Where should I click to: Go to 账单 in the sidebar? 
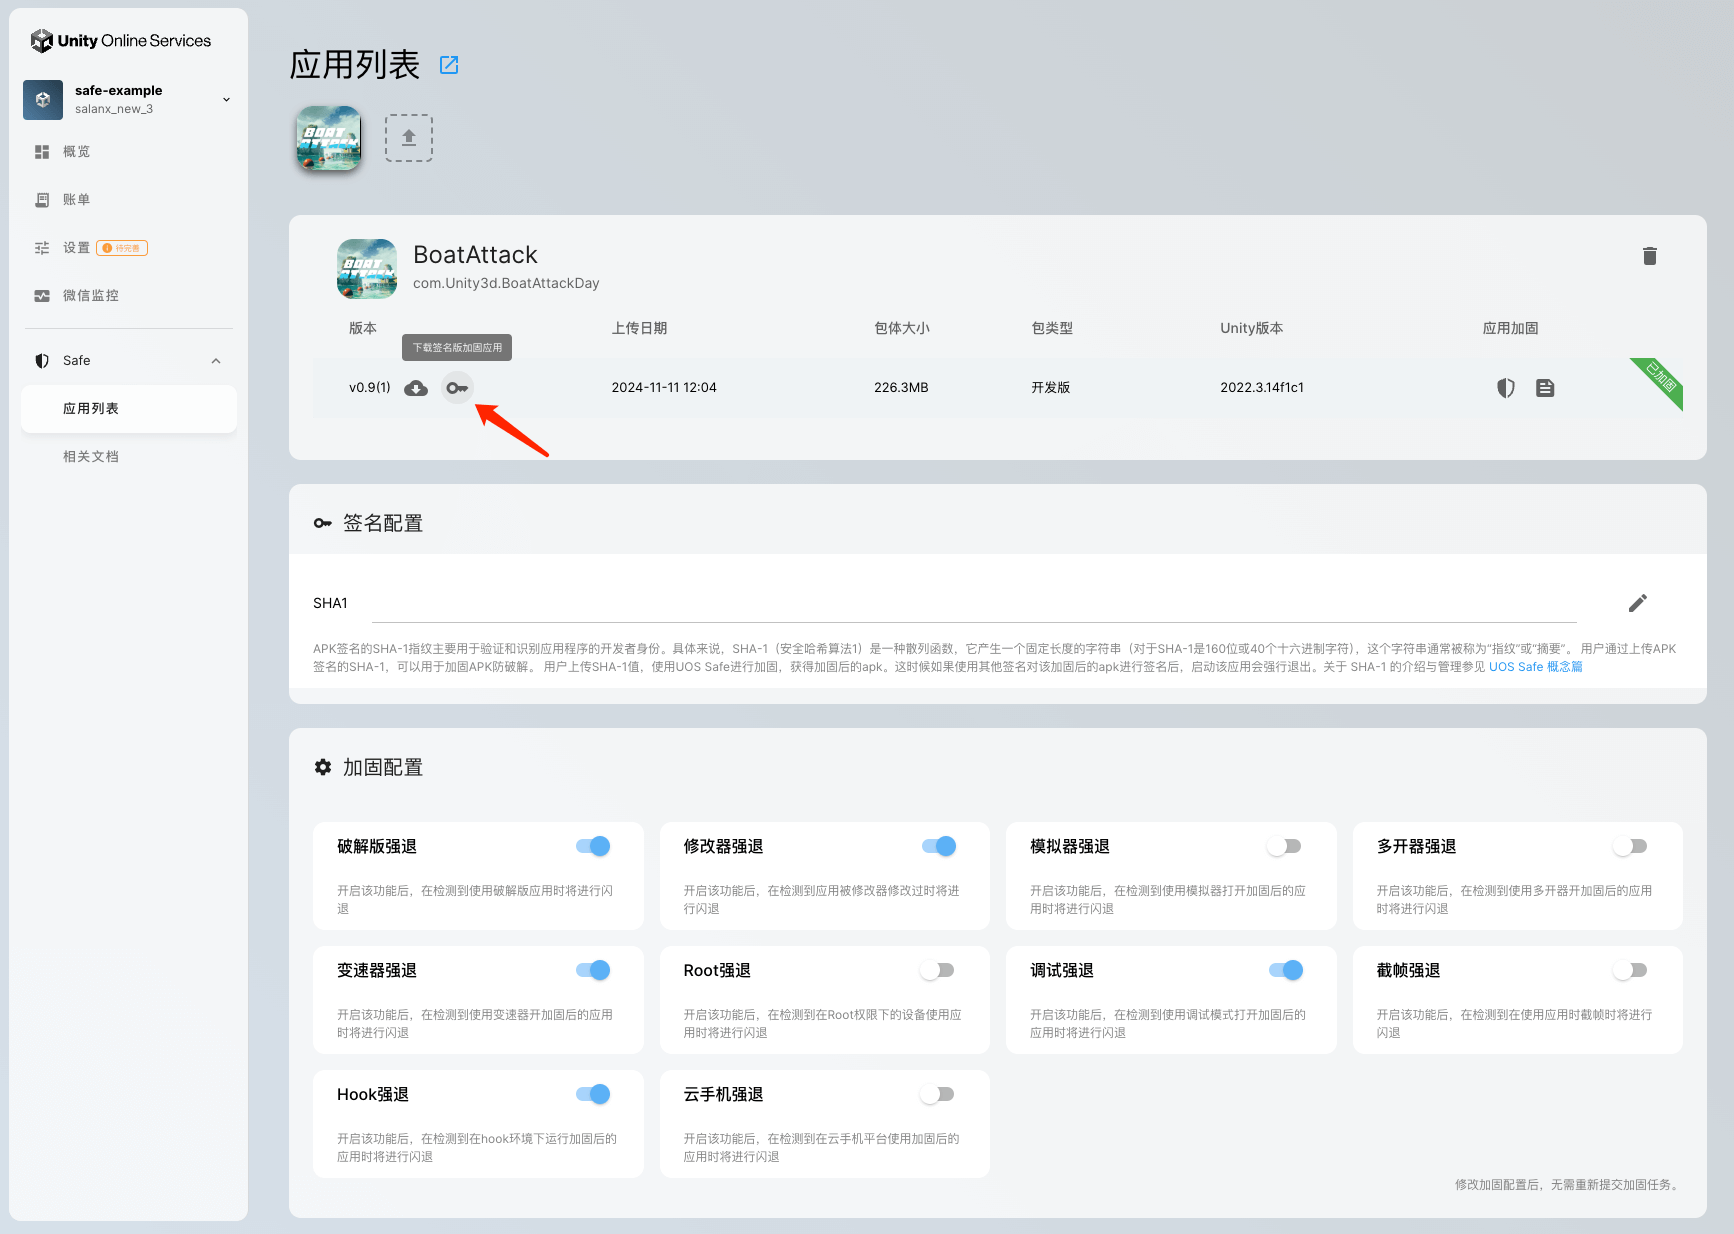(77, 200)
